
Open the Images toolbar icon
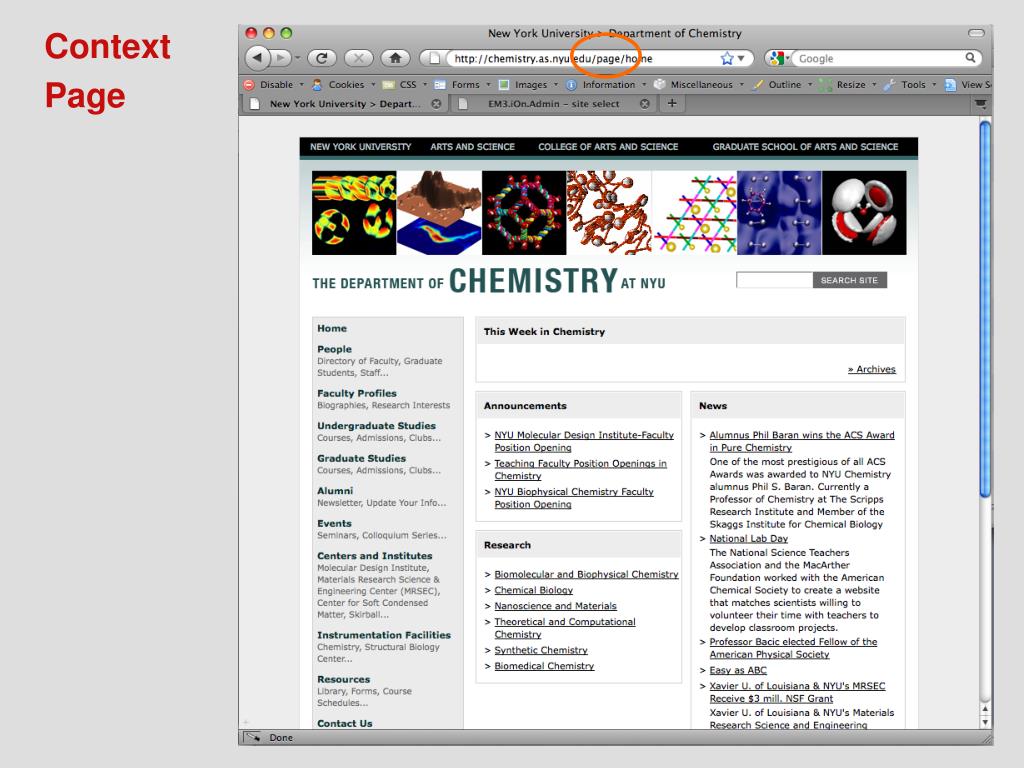504,85
